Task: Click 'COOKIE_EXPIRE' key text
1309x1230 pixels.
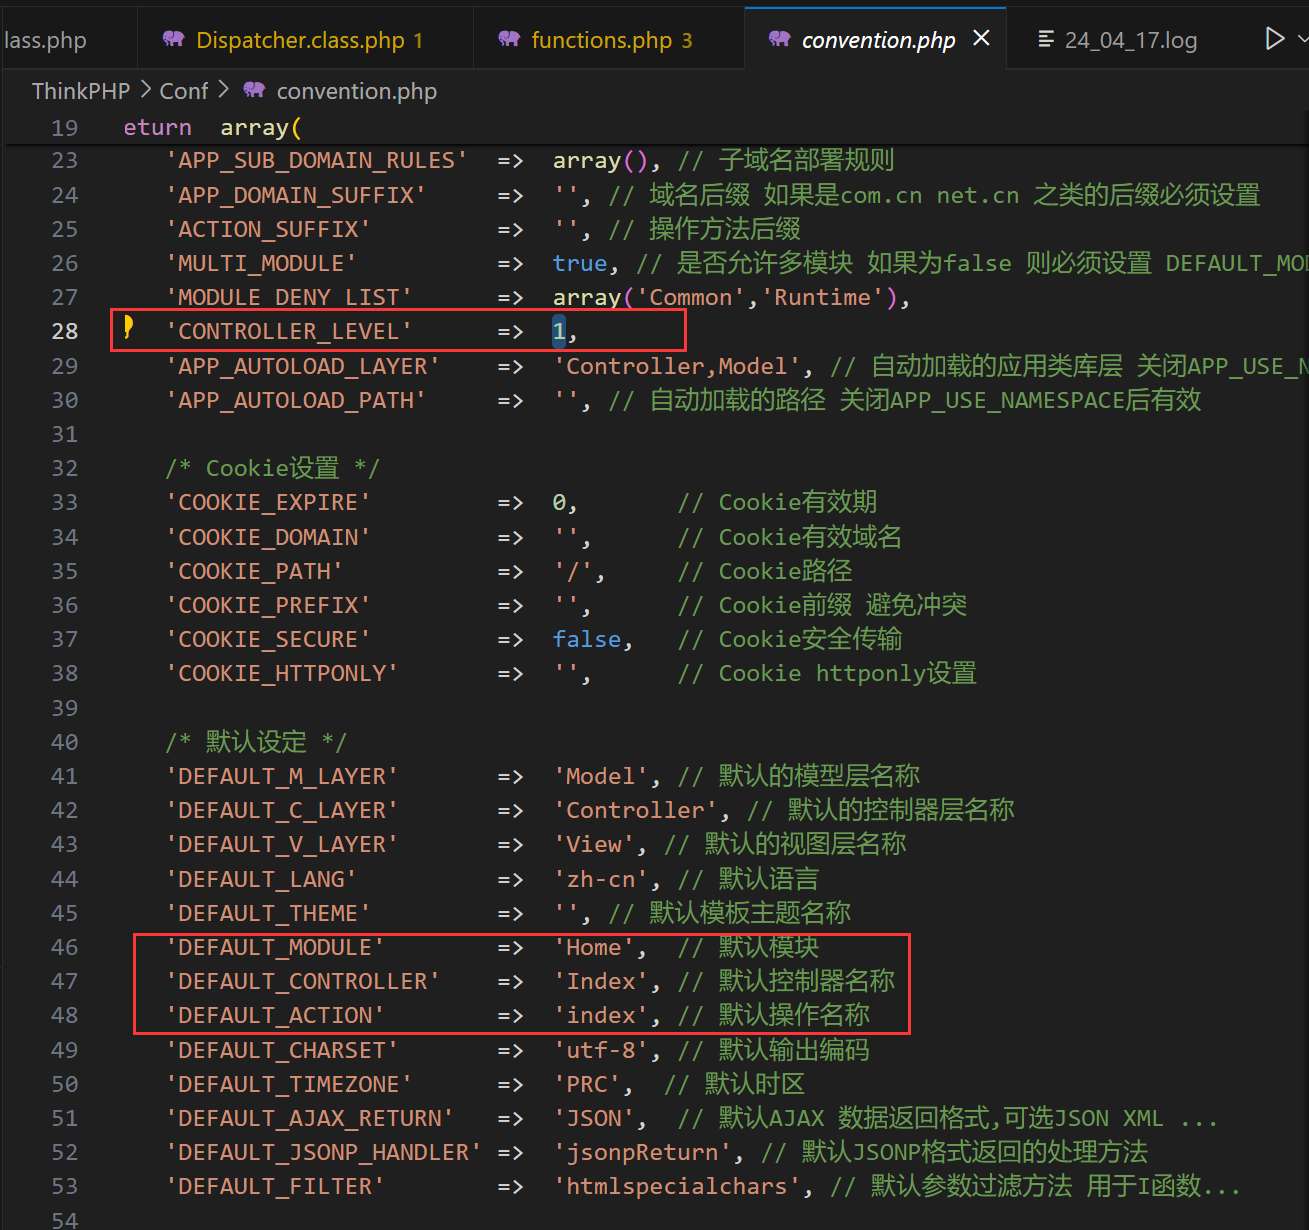Action: [268, 502]
